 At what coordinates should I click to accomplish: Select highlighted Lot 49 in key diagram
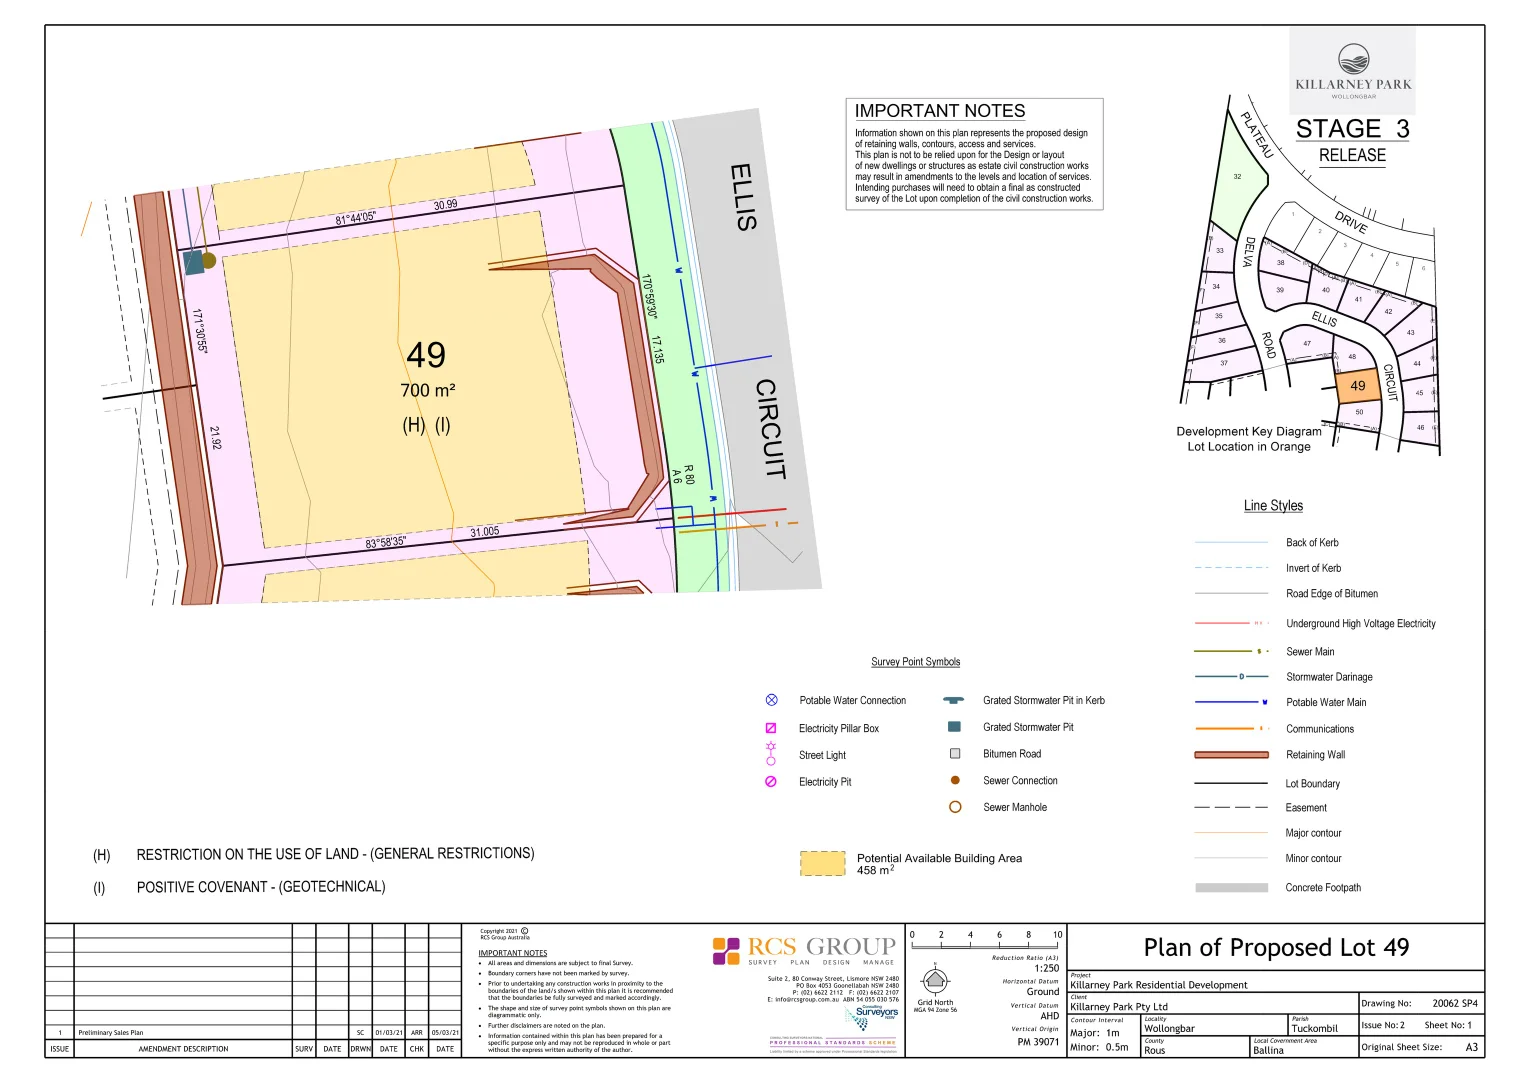click(1358, 384)
